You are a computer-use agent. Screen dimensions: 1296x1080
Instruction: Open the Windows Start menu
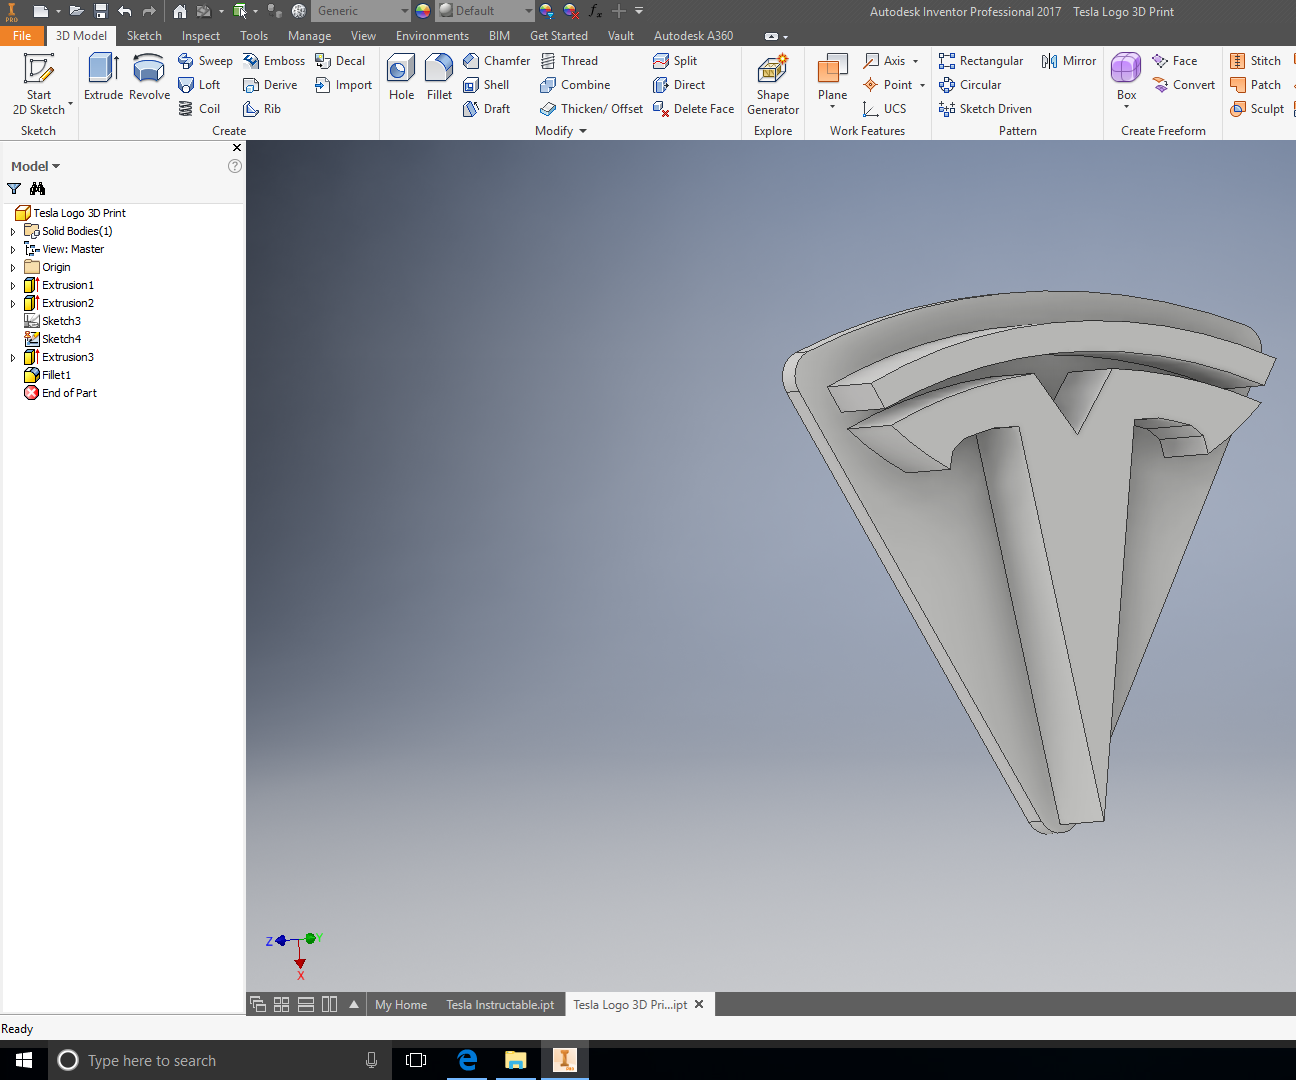24,1060
